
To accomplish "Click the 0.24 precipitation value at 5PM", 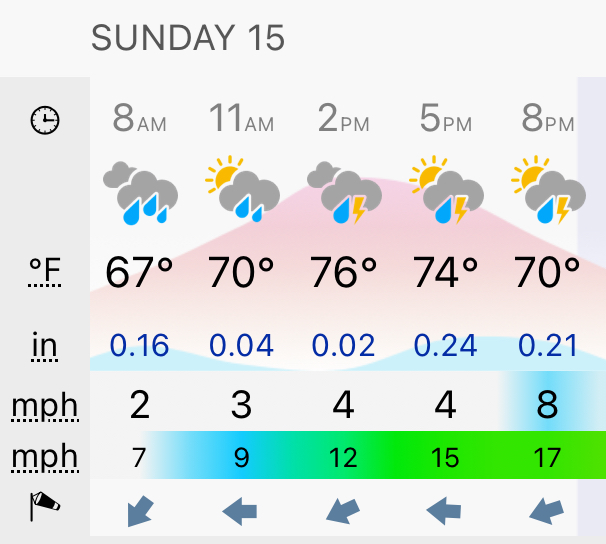I will [x=445, y=345].
